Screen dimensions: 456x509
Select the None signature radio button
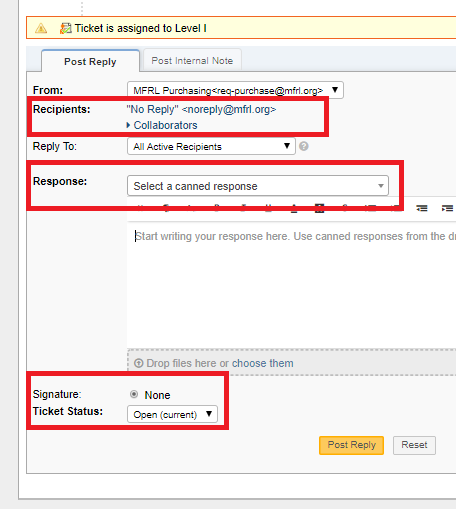point(134,394)
